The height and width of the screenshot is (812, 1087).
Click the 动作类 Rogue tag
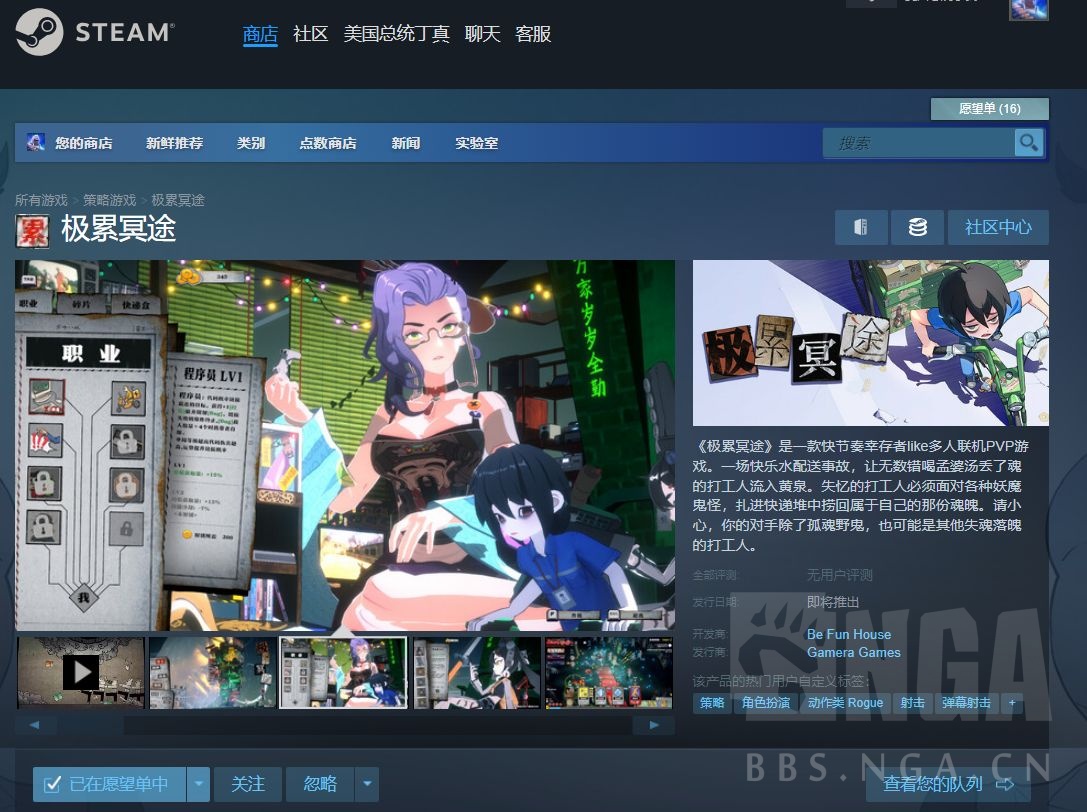(x=845, y=703)
